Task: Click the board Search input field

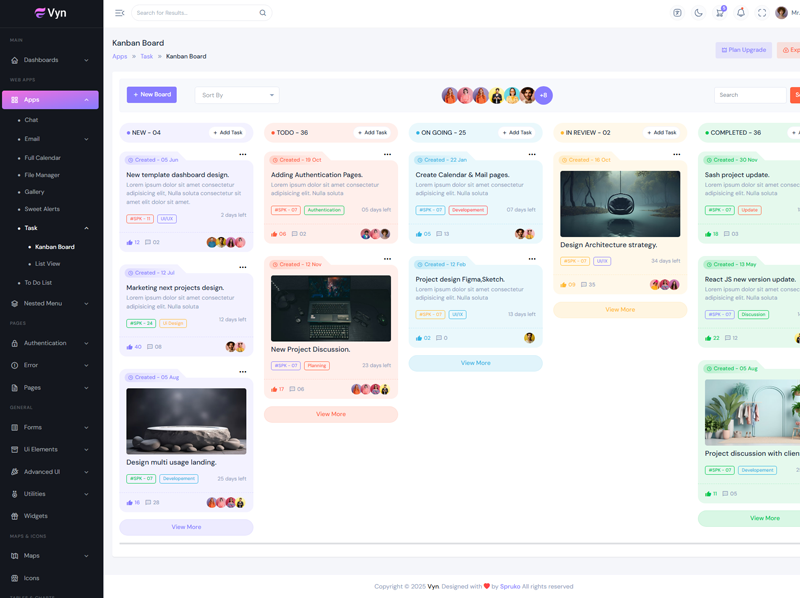Action: click(749, 95)
